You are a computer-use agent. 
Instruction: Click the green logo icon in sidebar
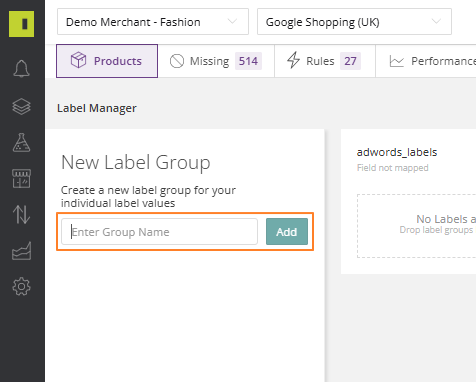[x=21, y=24]
